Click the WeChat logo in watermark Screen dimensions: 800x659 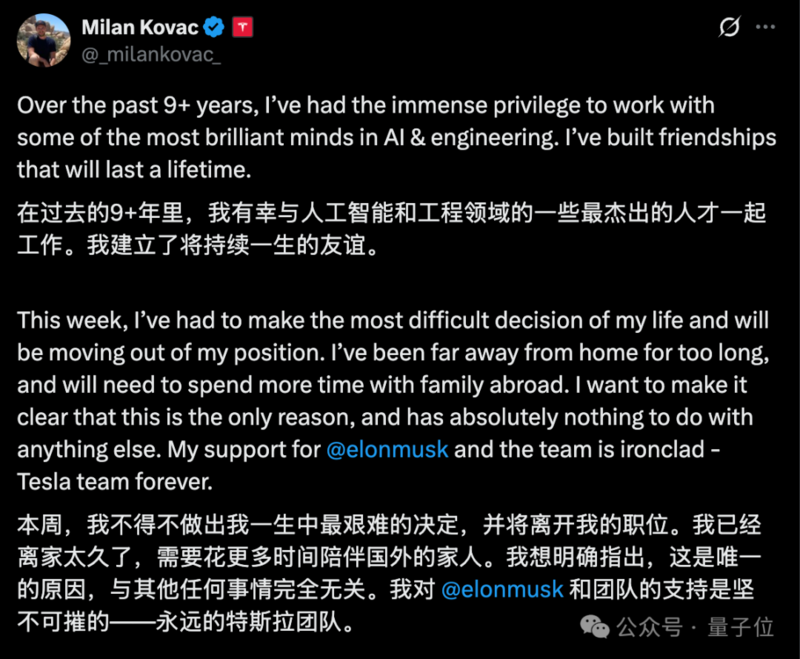pos(594,626)
